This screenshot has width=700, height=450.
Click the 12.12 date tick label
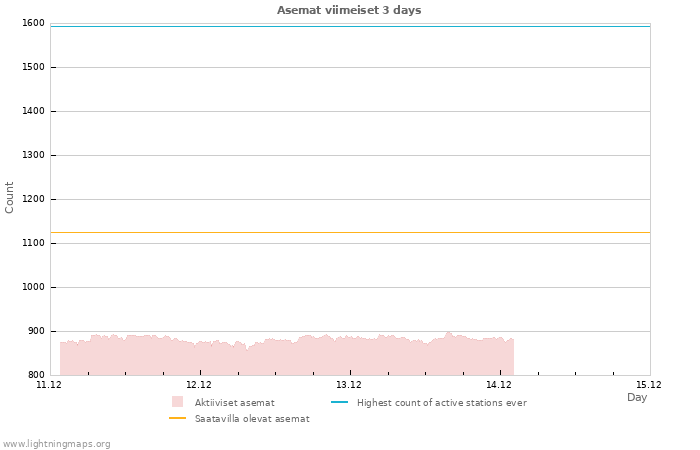[199, 384]
